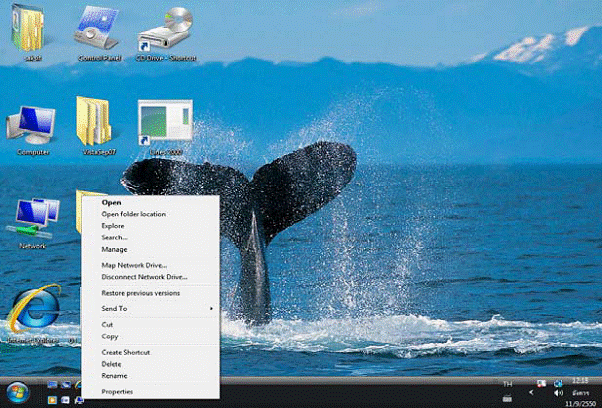602x408 pixels.
Task: Select the top-left user folder icon
Action: pyautogui.click(x=28, y=31)
